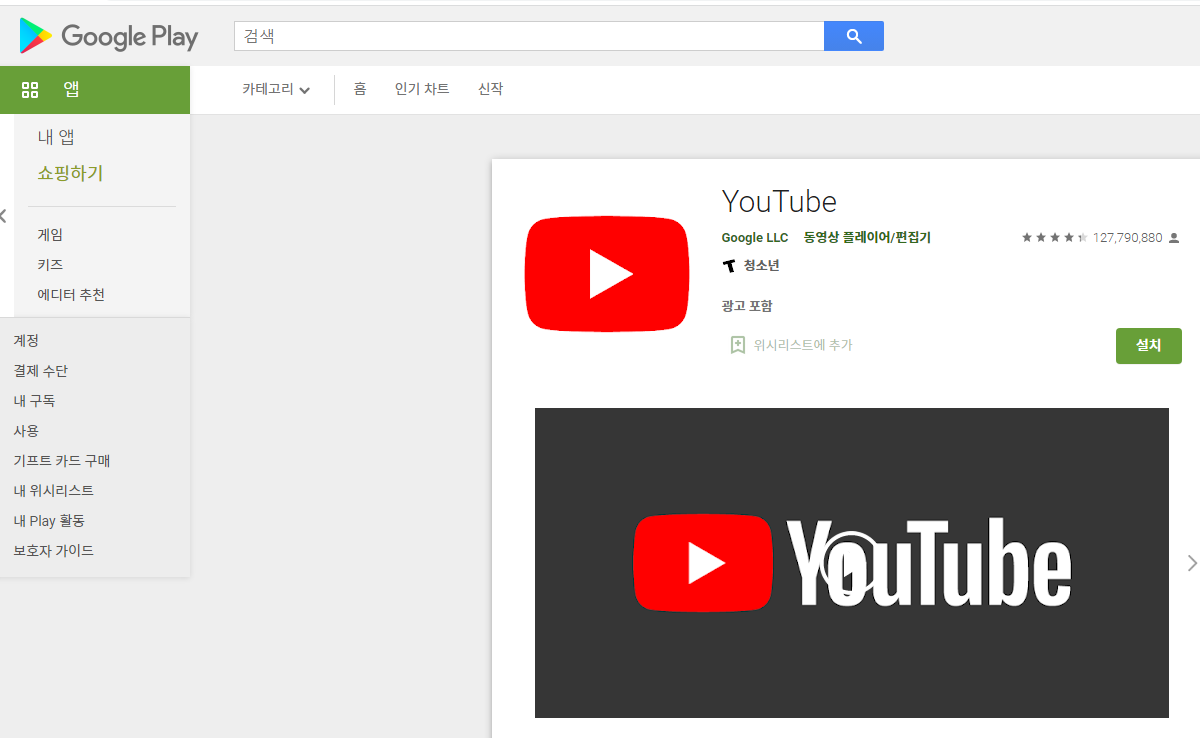Collapse the left sidebar with arrow
The height and width of the screenshot is (738, 1200).
pyautogui.click(x=3, y=215)
